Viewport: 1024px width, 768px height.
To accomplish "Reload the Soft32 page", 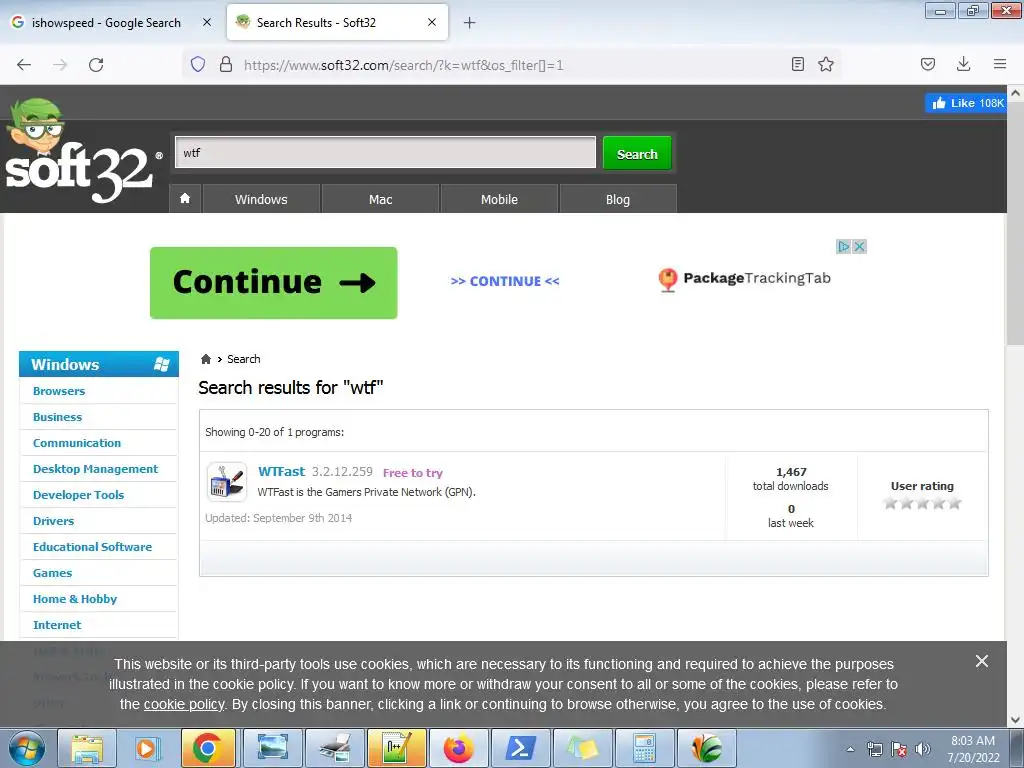I will tap(96, 65).
